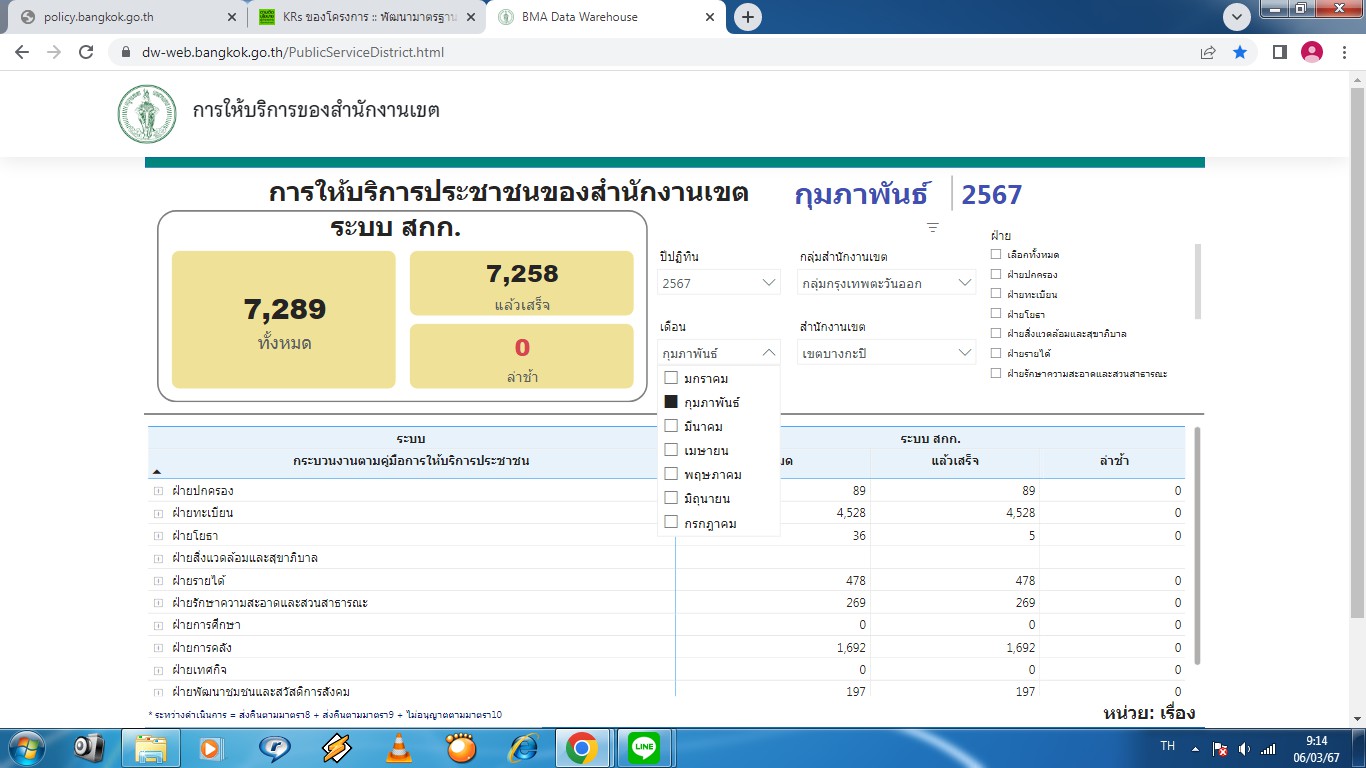Uncheck the กุมภาพันธ์ month checkbox
Screen dimensions: 1366x768
point(671,402)
